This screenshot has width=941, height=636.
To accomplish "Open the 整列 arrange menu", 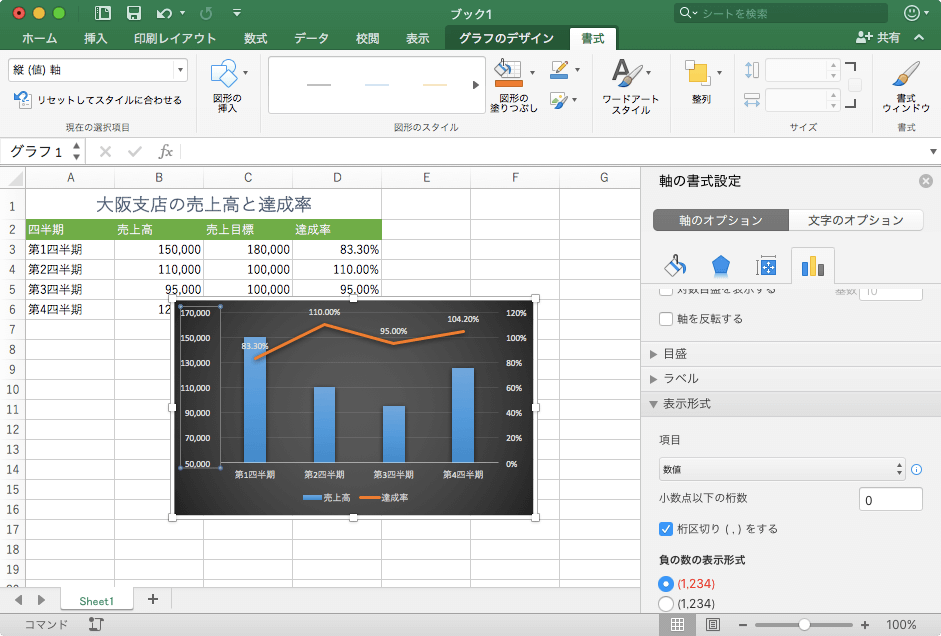I will [702, 82].
